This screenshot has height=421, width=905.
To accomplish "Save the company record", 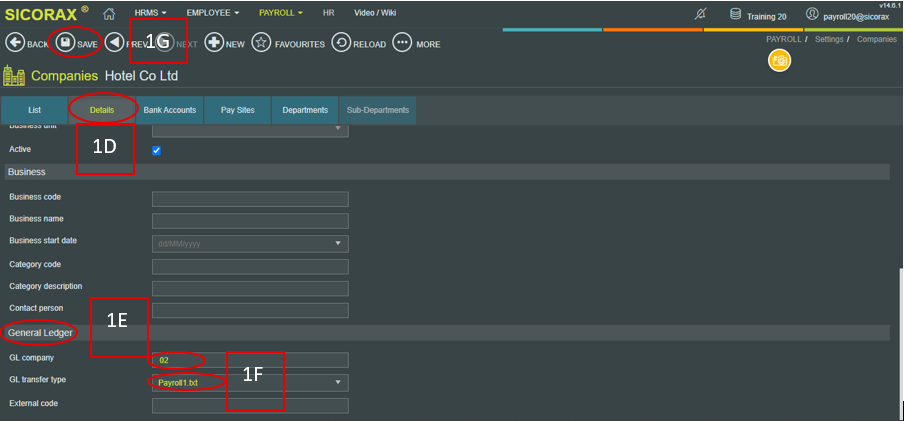I will point(76,43).
